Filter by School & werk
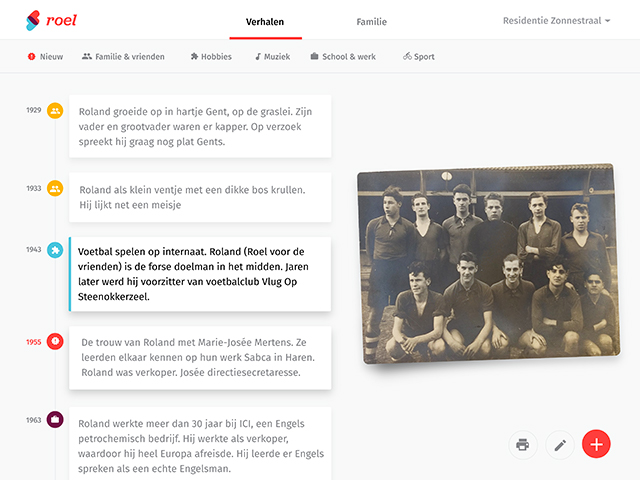Viewport: 640px width, 480px height. [343, 57]
